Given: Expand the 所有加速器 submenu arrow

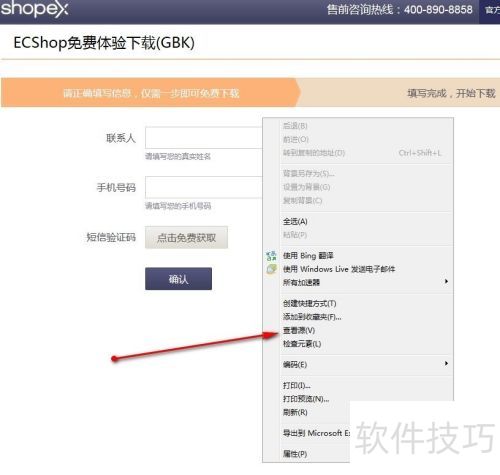Looking at the screenshot, I should (446, 282).
